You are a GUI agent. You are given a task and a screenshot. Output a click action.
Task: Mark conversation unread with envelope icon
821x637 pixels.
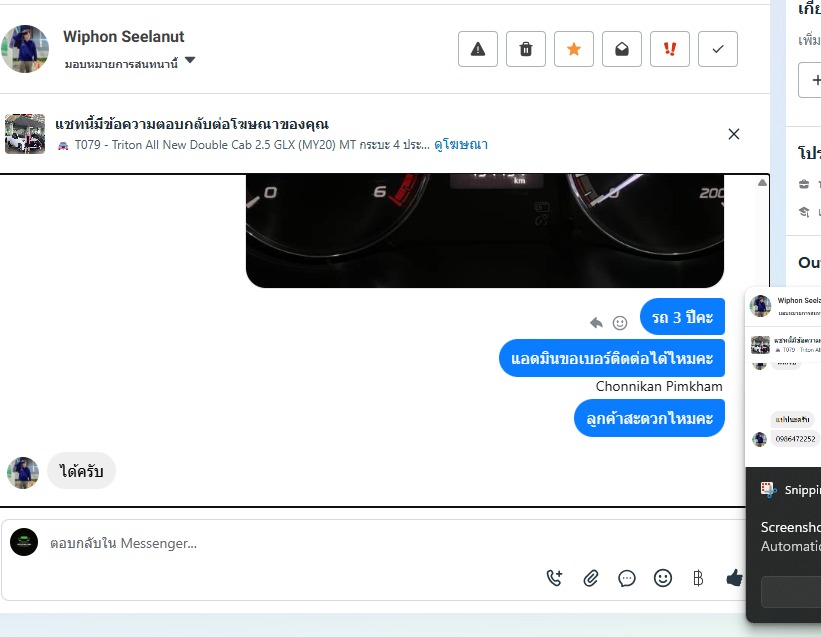622,49
